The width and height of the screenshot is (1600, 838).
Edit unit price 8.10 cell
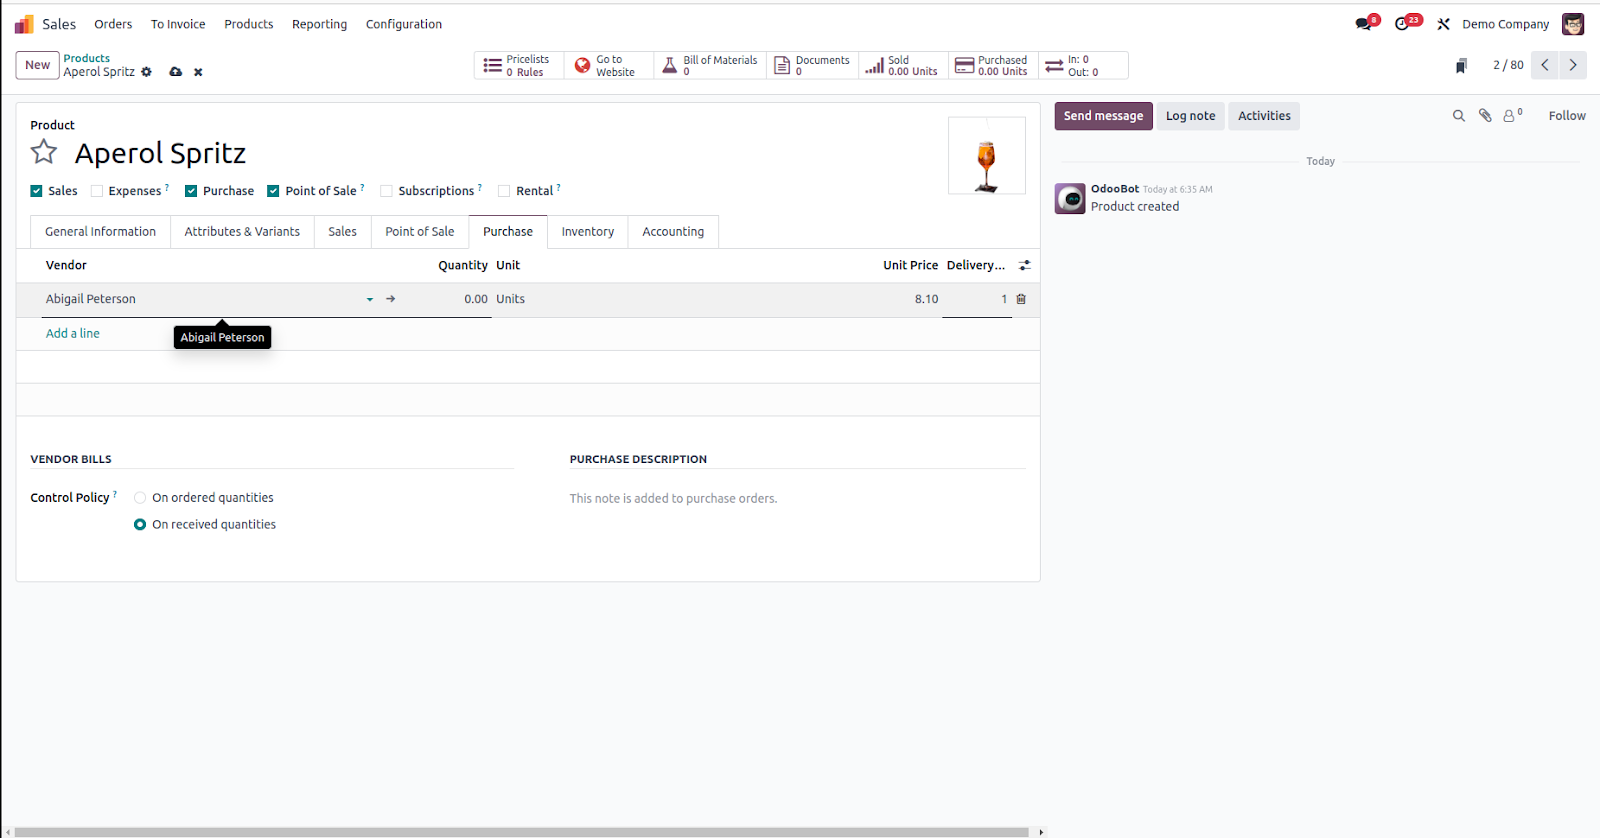[926, 299]
